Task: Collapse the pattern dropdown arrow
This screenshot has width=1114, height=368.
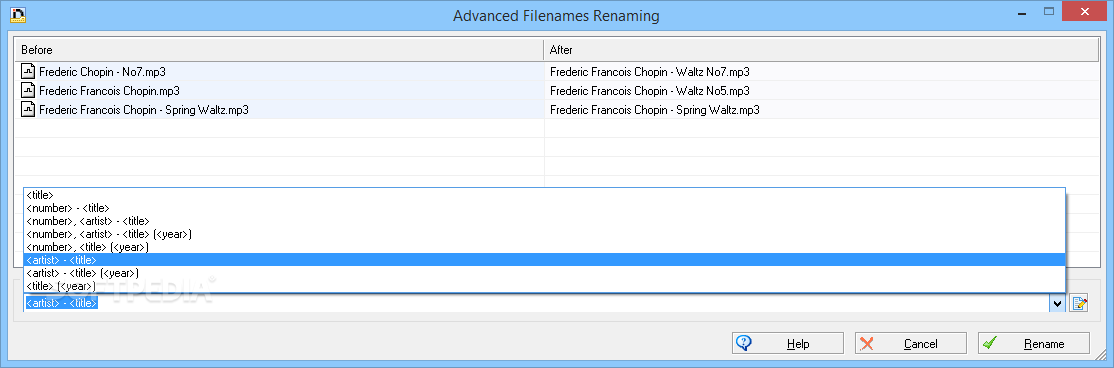Action: coord(1058,303)
